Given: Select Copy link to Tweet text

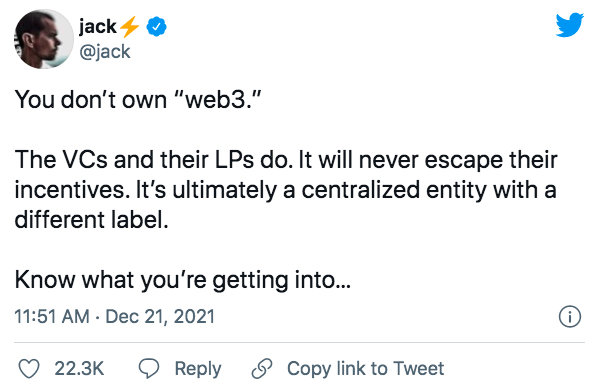Looking at the screenshot, I should [x=365, y=369].
